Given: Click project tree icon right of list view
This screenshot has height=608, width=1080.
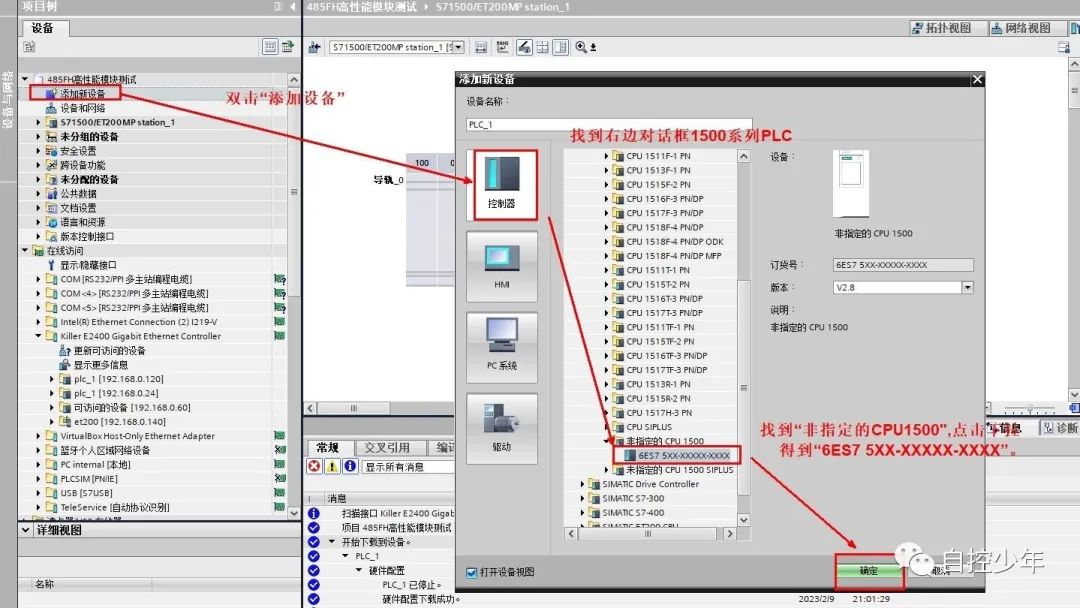Looking at the screenshot, I should 287,47.
